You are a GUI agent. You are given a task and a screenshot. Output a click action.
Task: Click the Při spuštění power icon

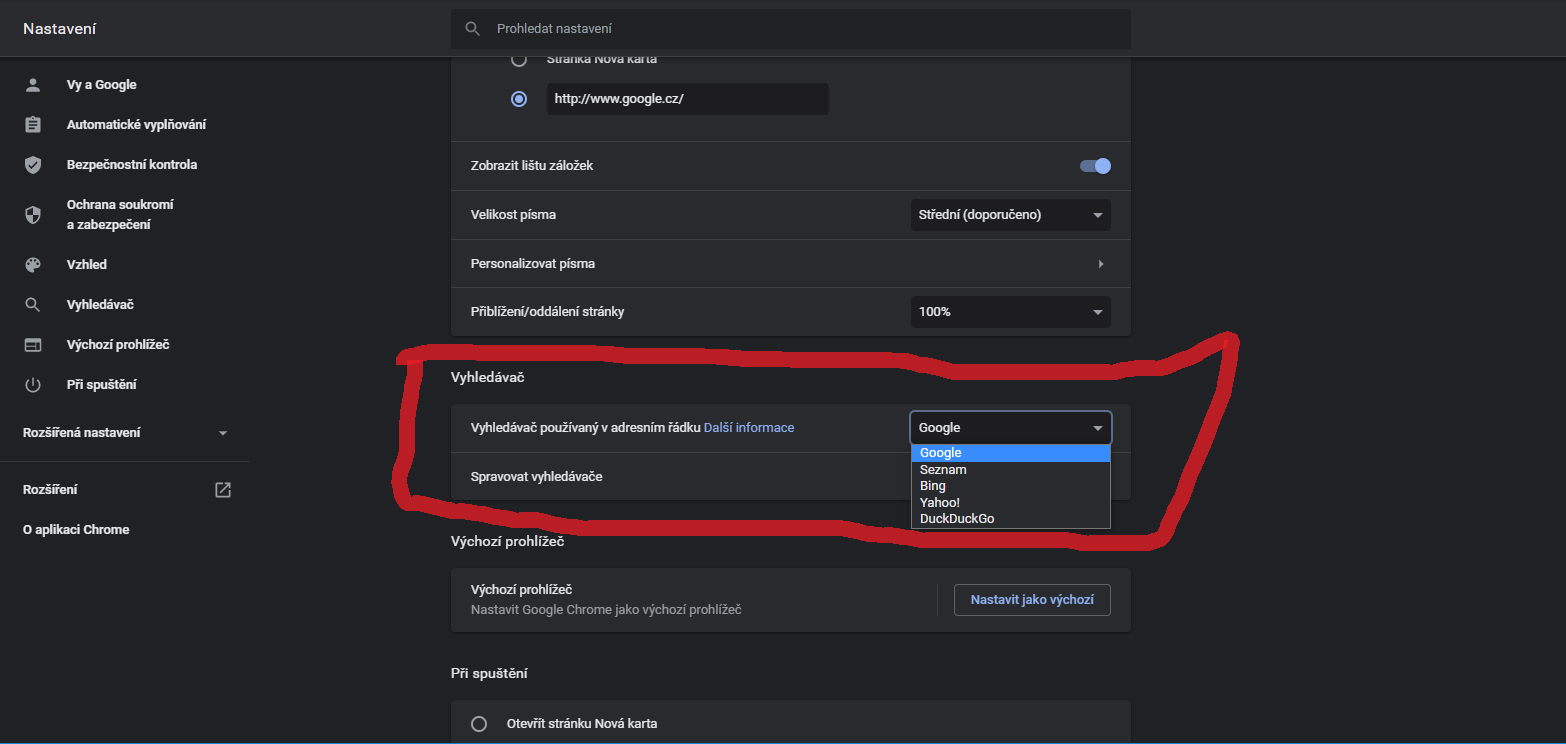[33, 385]
